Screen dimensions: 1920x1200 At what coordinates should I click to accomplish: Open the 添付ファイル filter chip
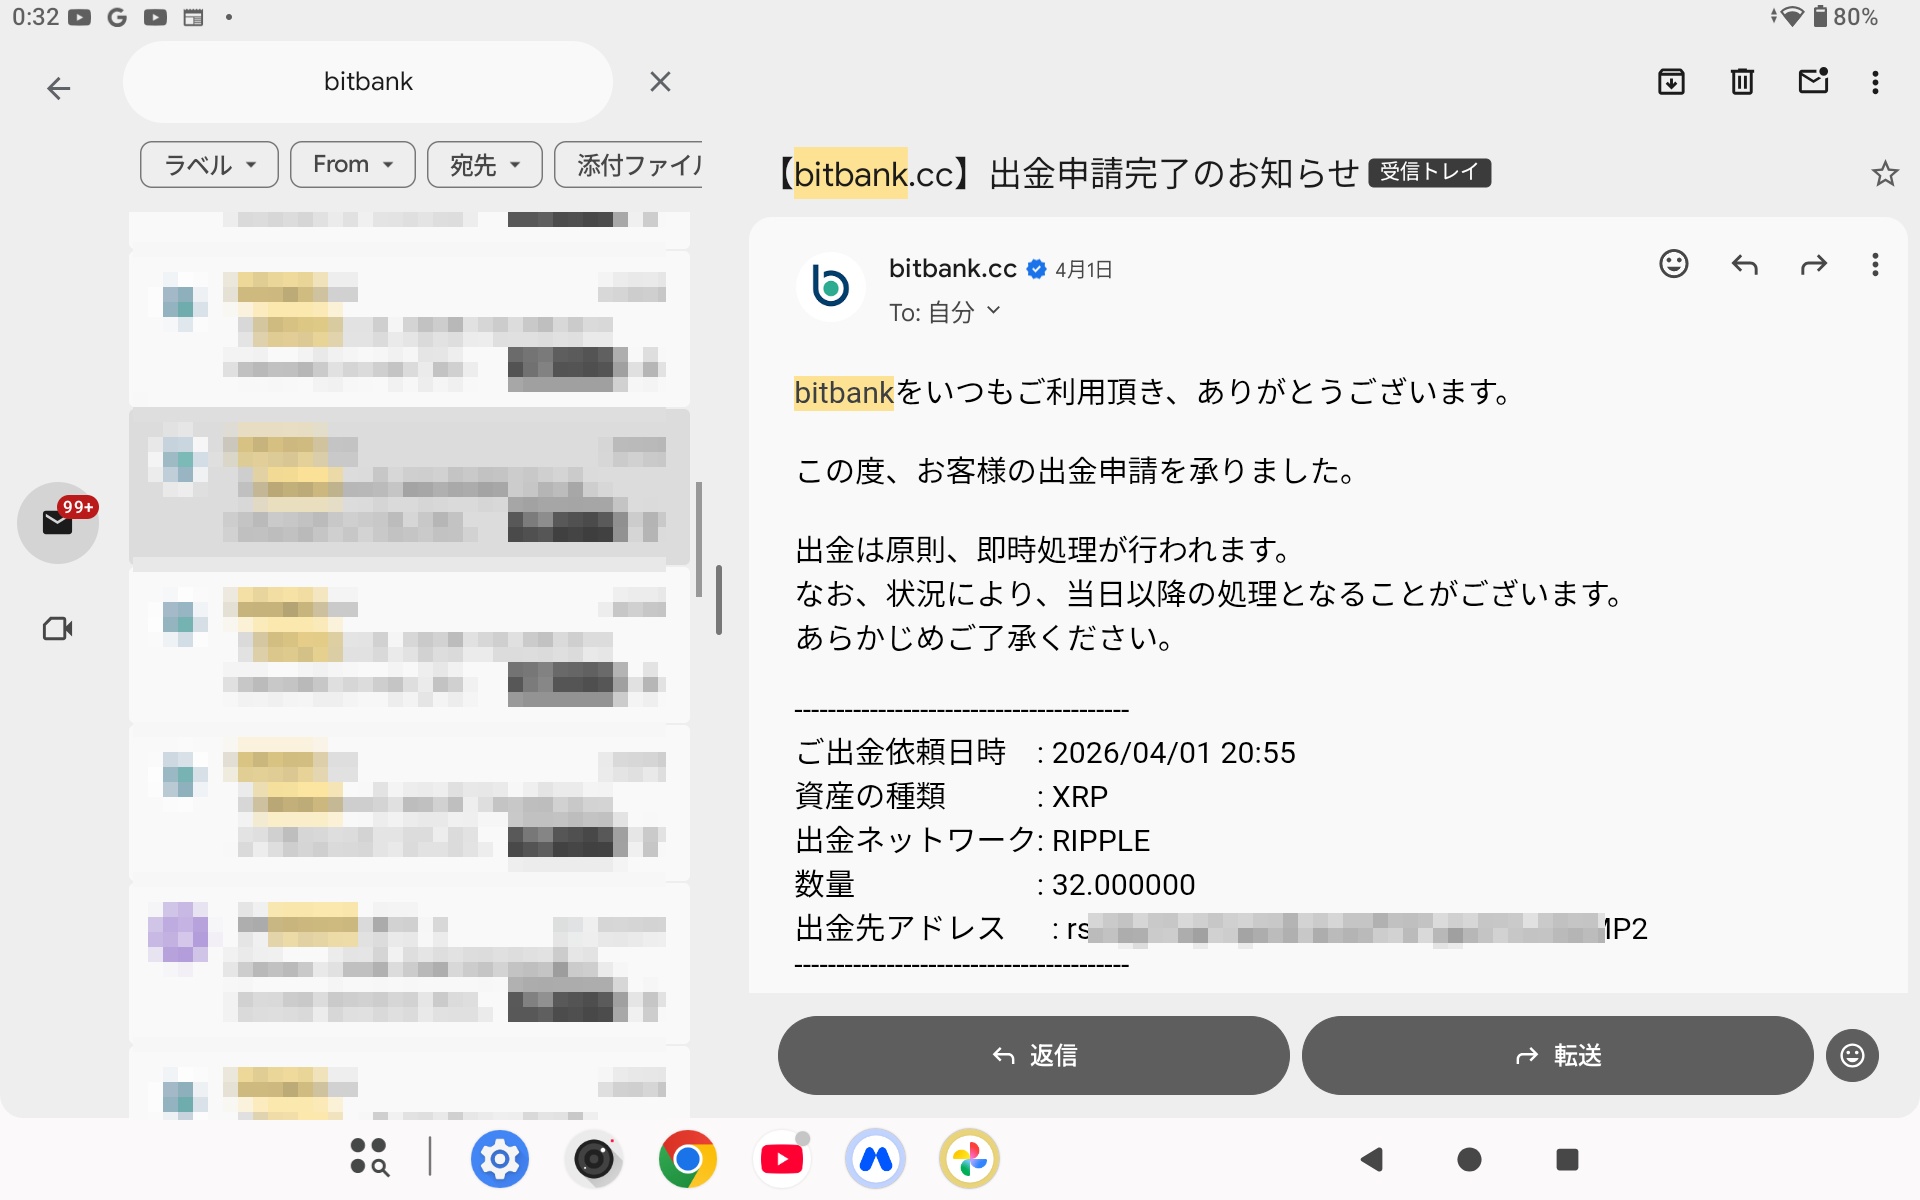coord(628,164)
